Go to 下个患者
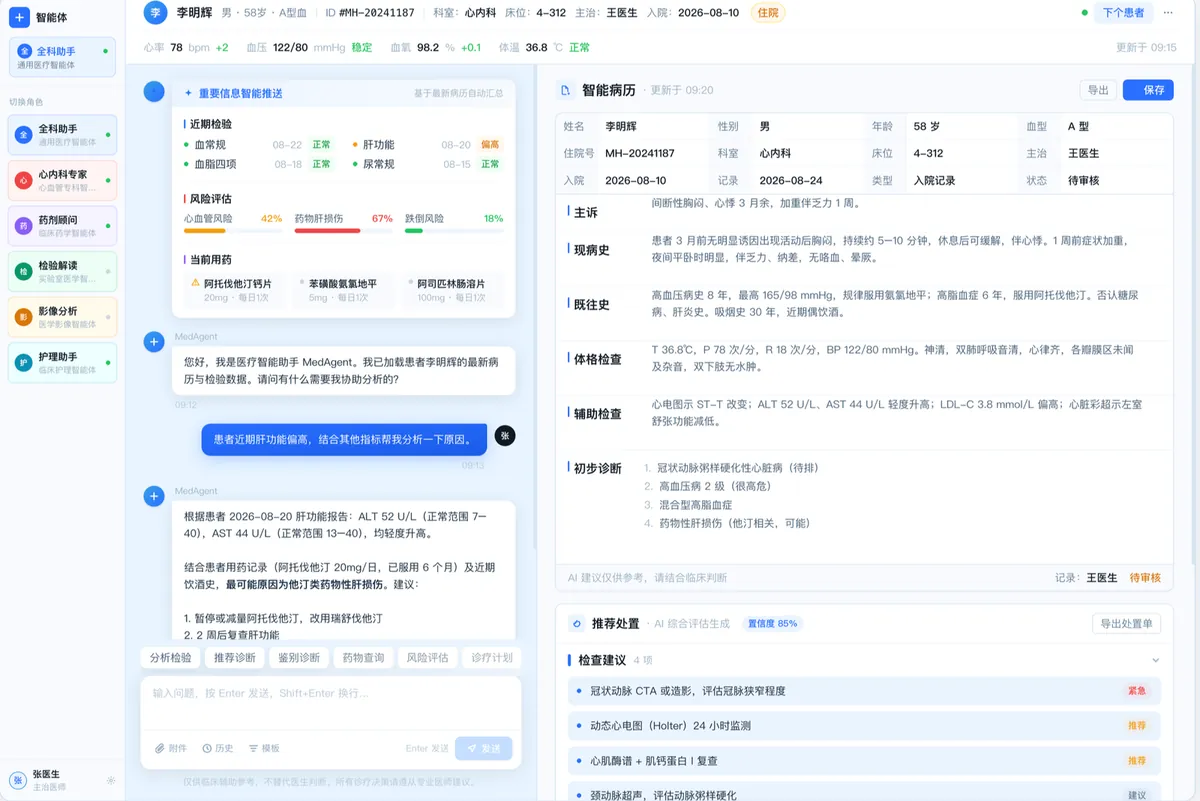 (x=1123, y=13)
